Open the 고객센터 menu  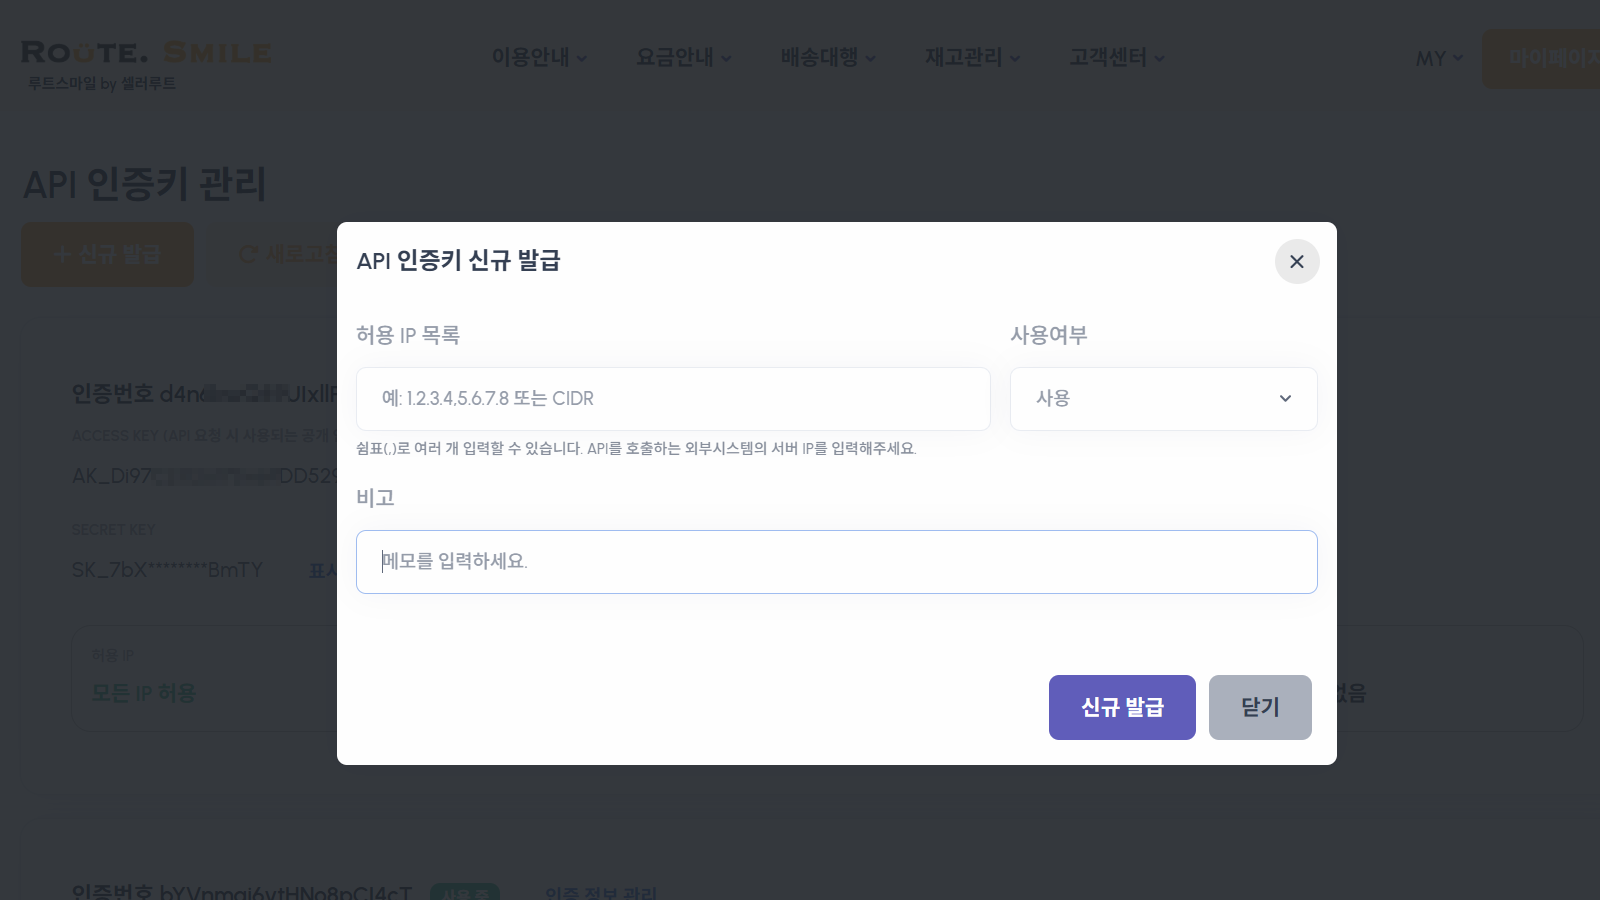click(1116, 58)
